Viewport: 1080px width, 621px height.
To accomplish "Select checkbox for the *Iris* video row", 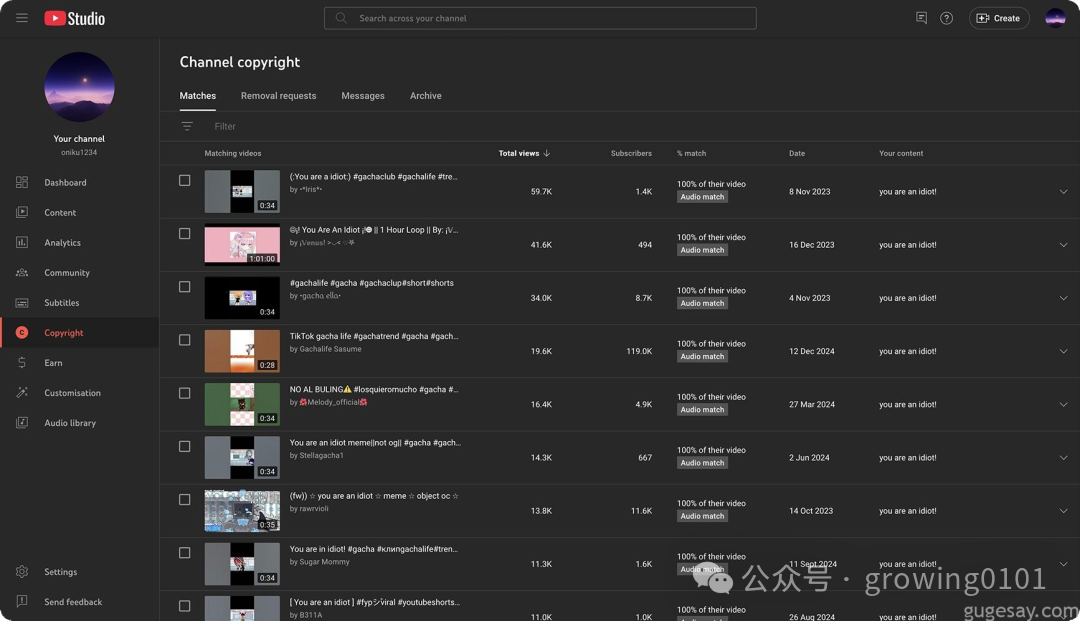I will [x=184, y=181].
